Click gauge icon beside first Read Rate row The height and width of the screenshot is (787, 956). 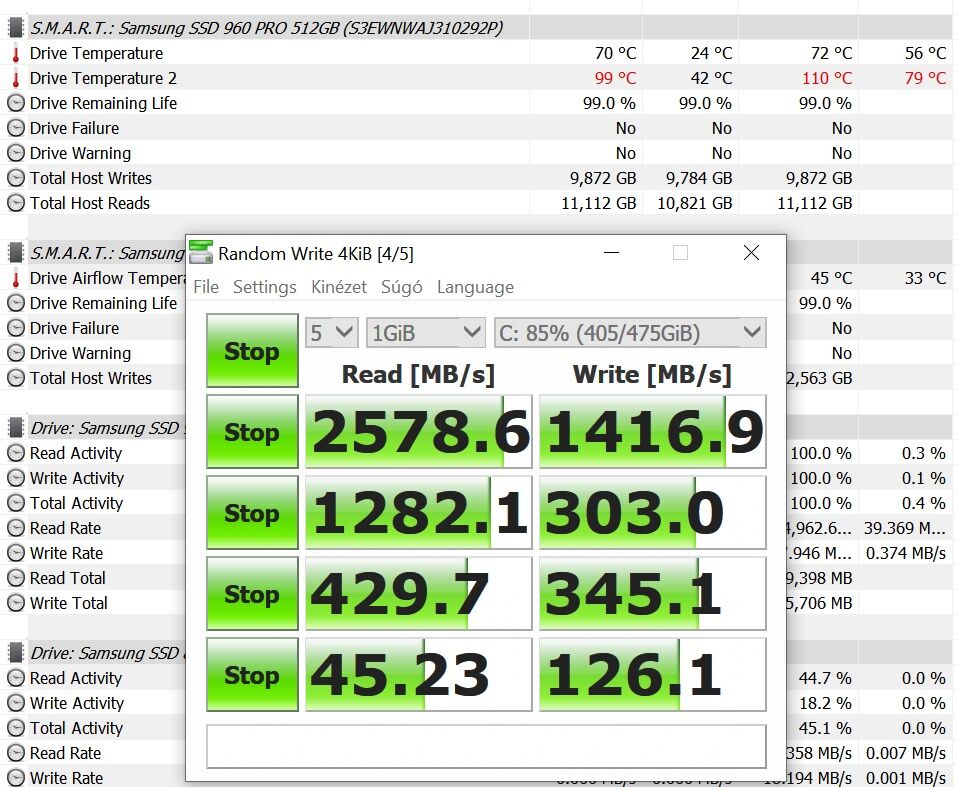(16, 528)
